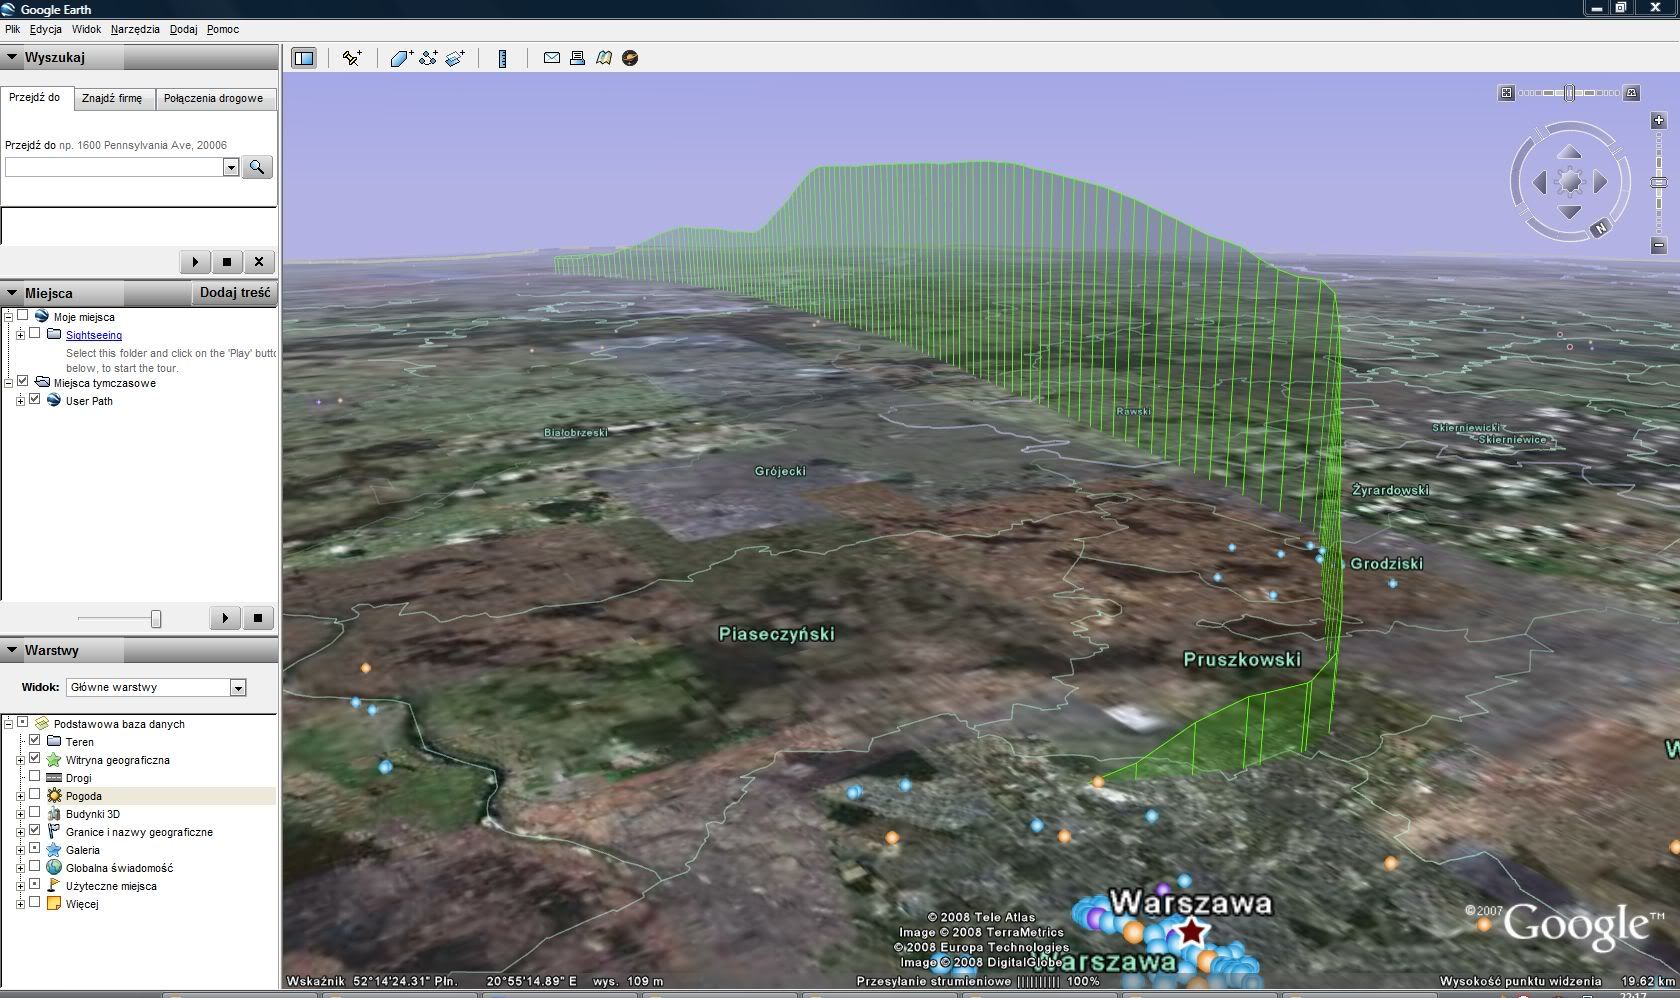The width and height of the screenshot is (1680, 998).
Task: Switch to Sky mode with planet icon
Action: pos(630,58)
